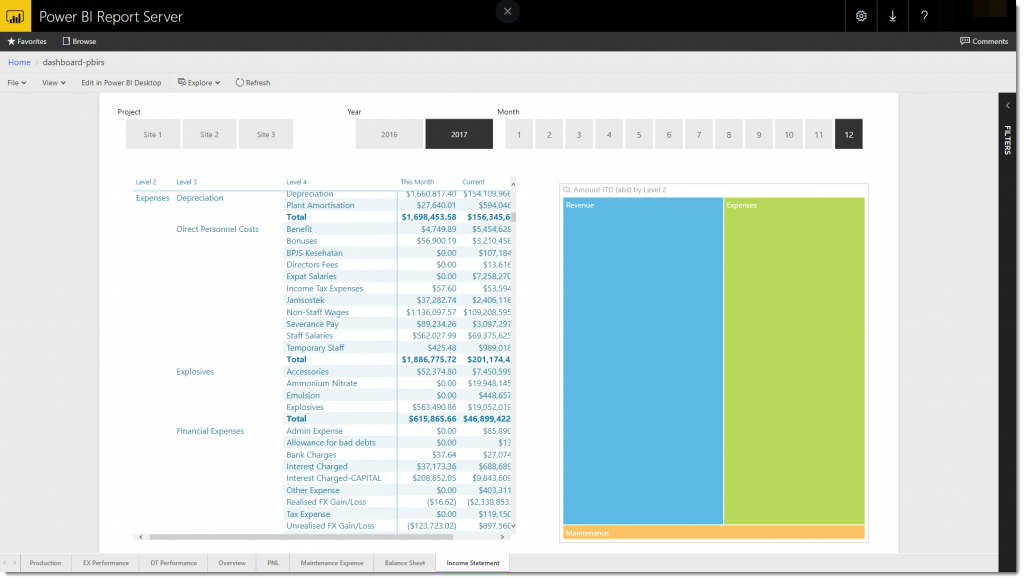Switch to the Balance Sheet tab

[x=404, y=563]
